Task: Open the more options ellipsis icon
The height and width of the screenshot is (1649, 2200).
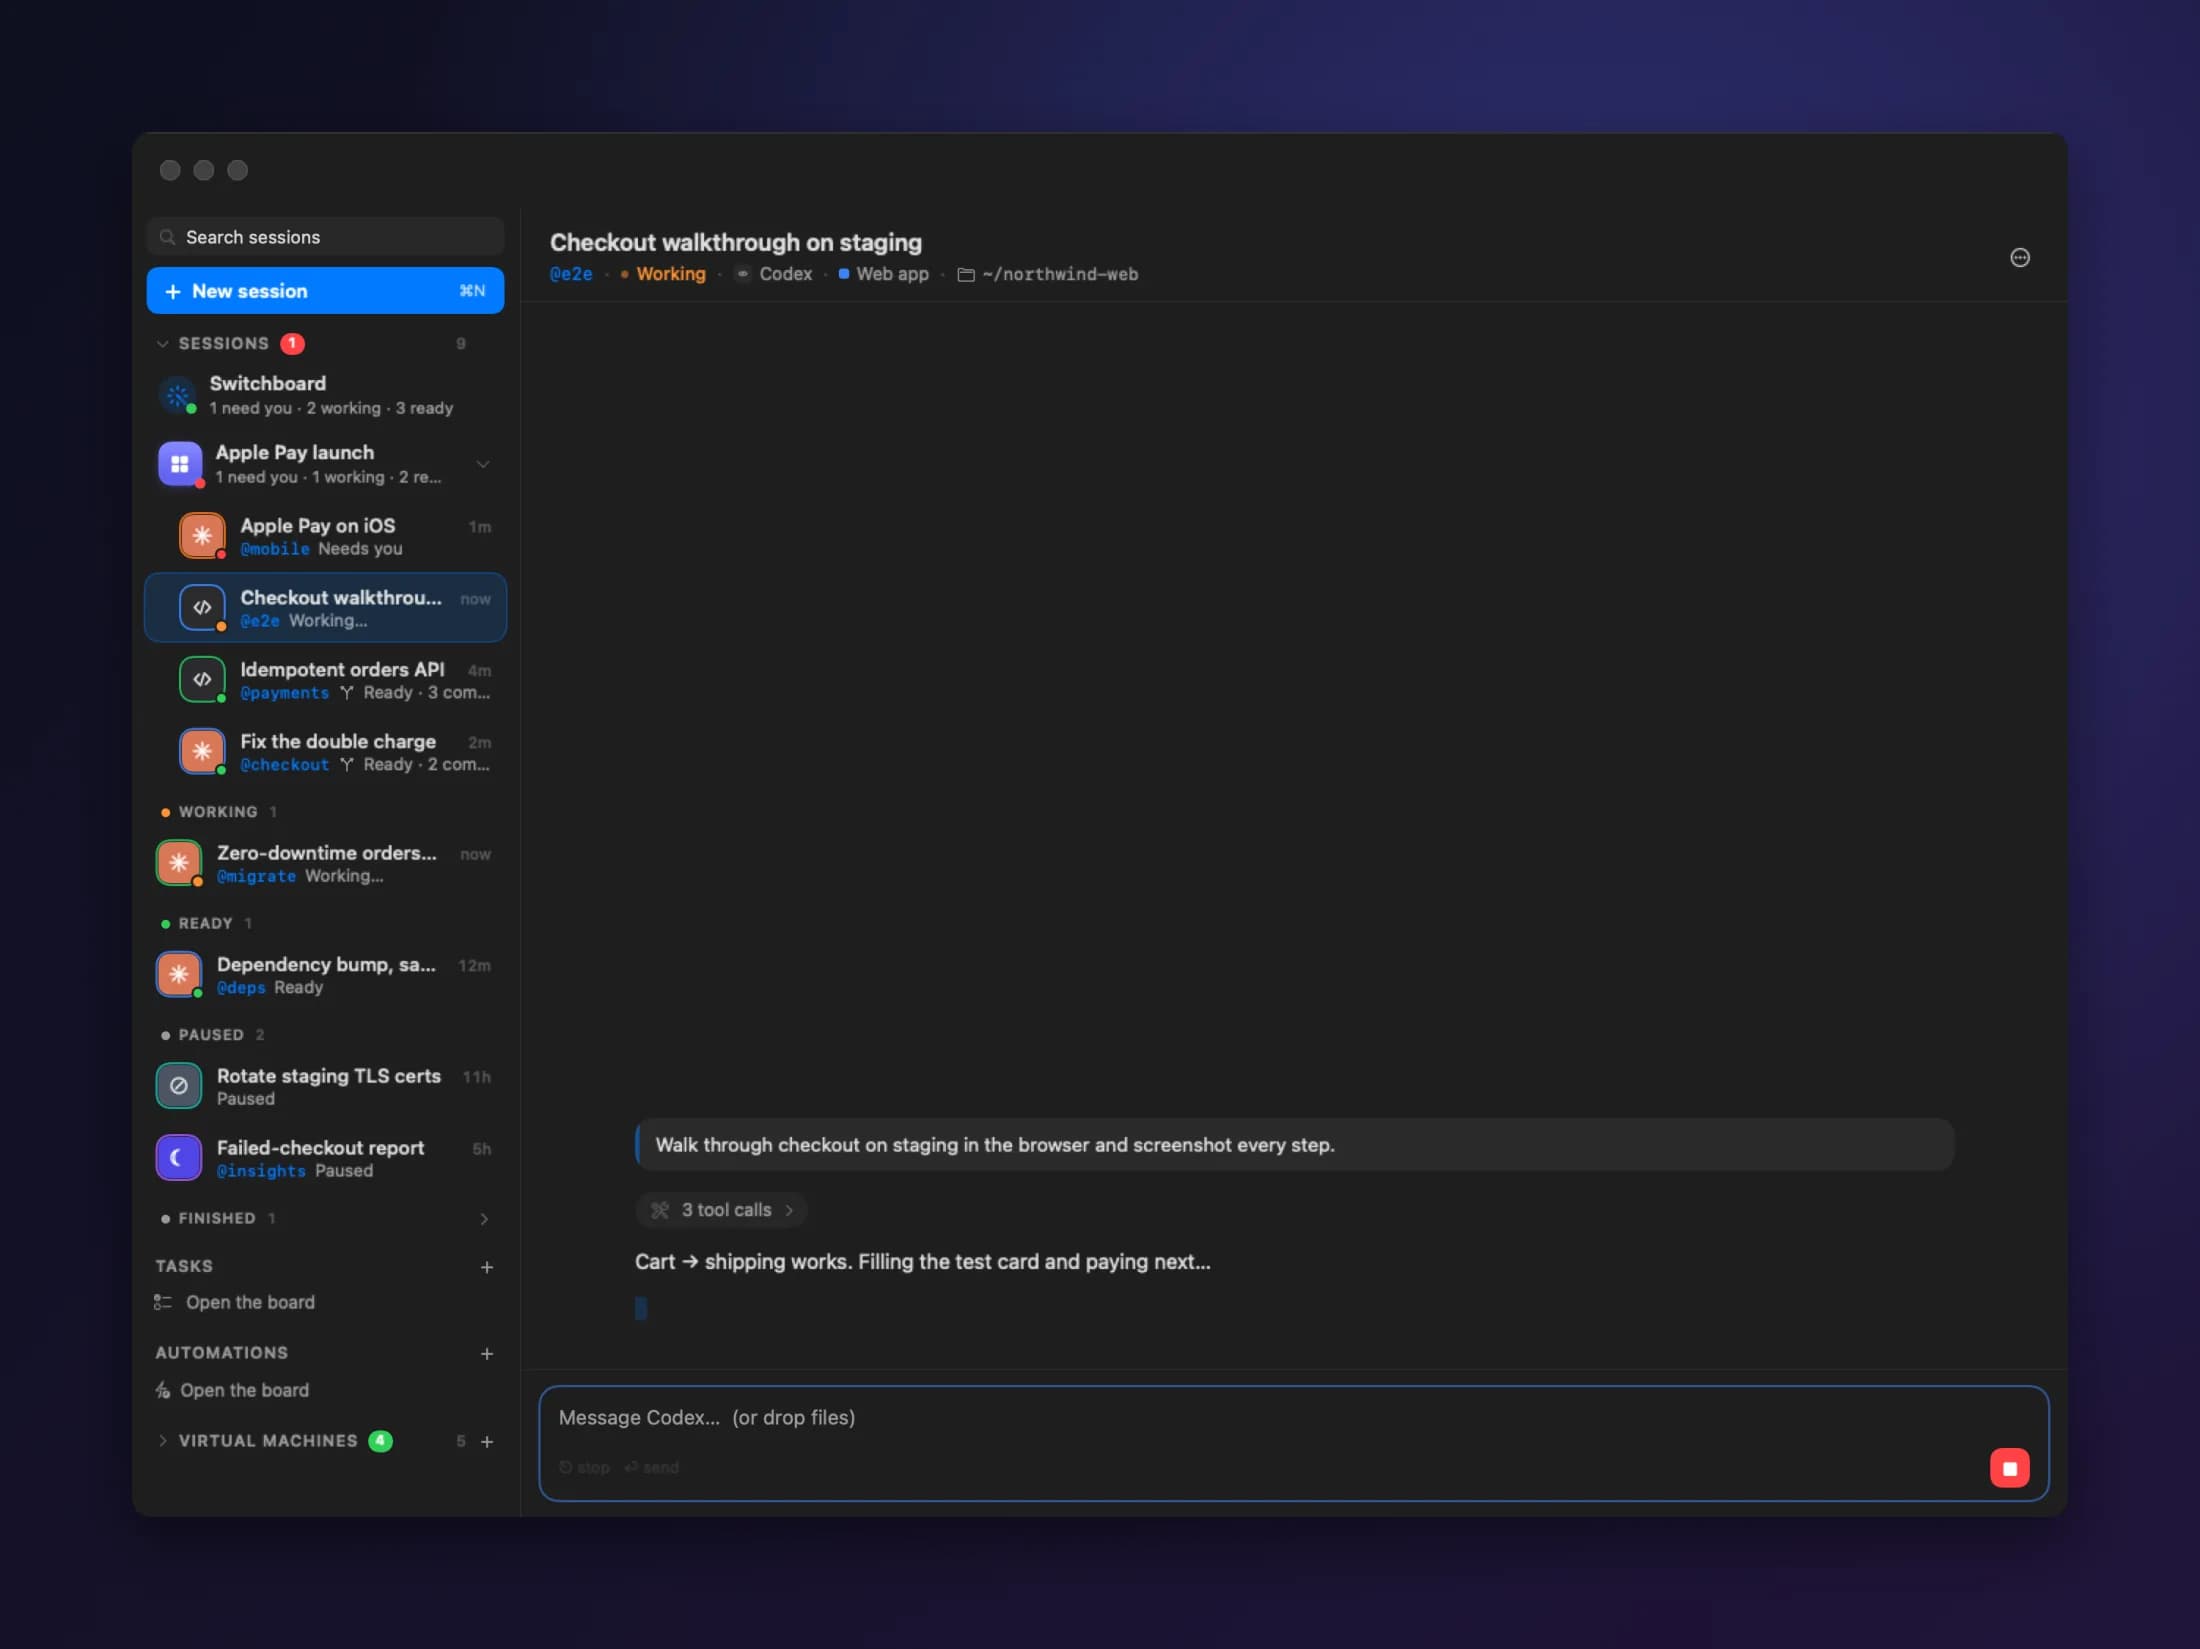Action: 2019,258
